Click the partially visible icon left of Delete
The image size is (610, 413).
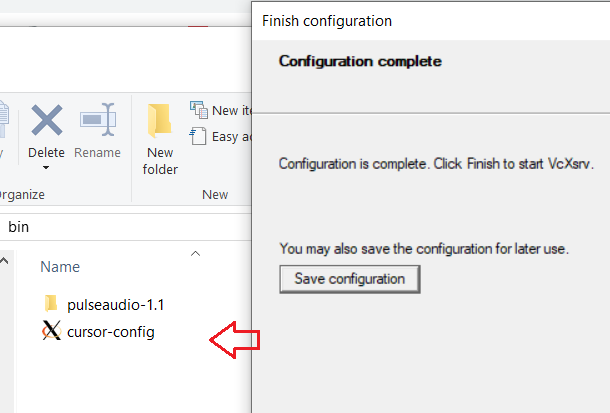pyautogui.click(x=4, y=119)
